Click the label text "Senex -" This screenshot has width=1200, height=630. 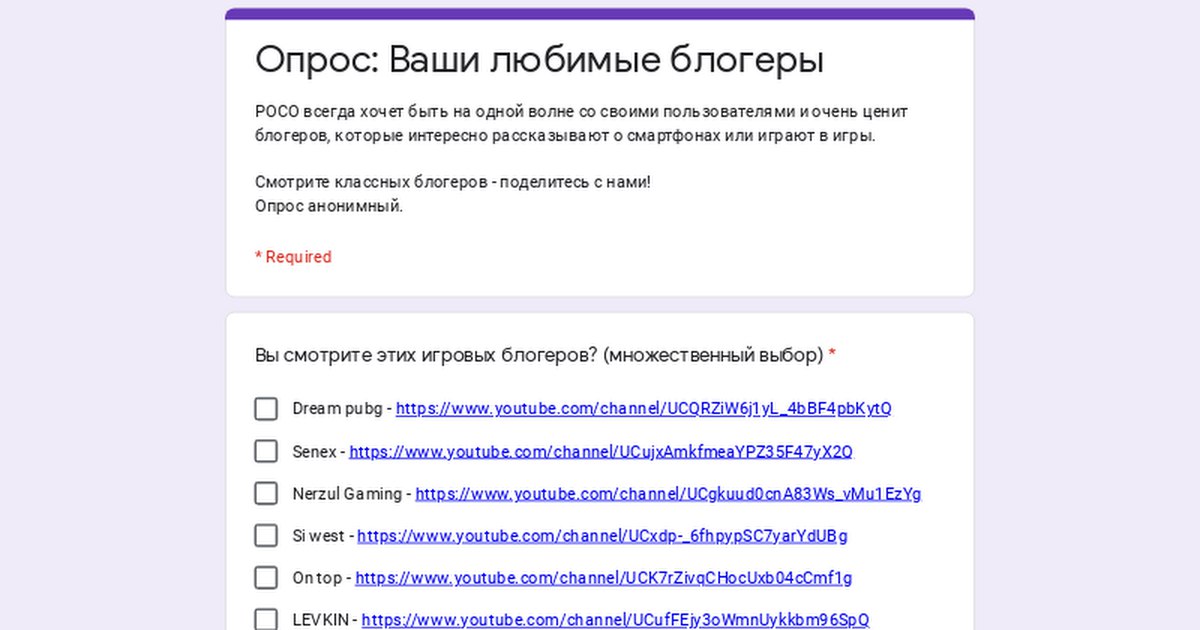[x=319, y=451]
